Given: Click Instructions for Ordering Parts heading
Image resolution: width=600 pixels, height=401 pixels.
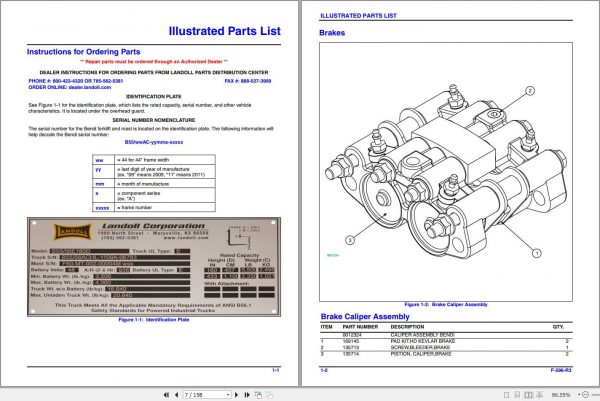Looking at the screenshot, I should 83,52.
